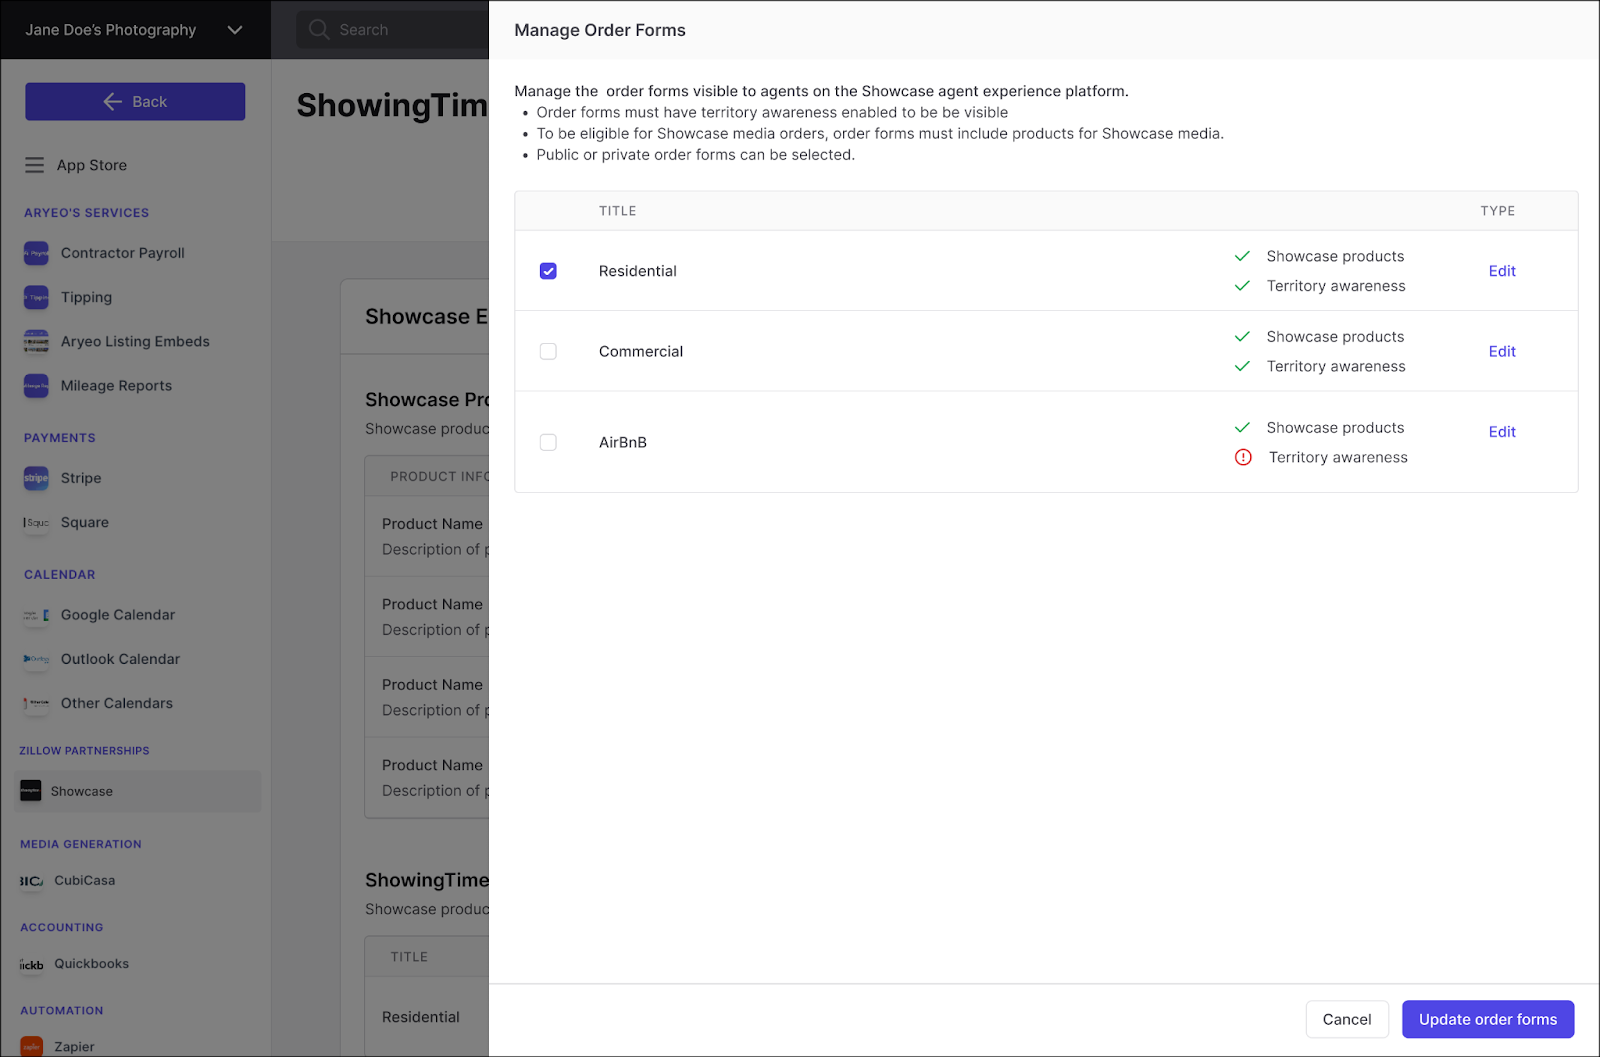This screenshot has height=1057, width=1600.
Task: Uncheck the Residential order form checkbox
Action: 548,271
